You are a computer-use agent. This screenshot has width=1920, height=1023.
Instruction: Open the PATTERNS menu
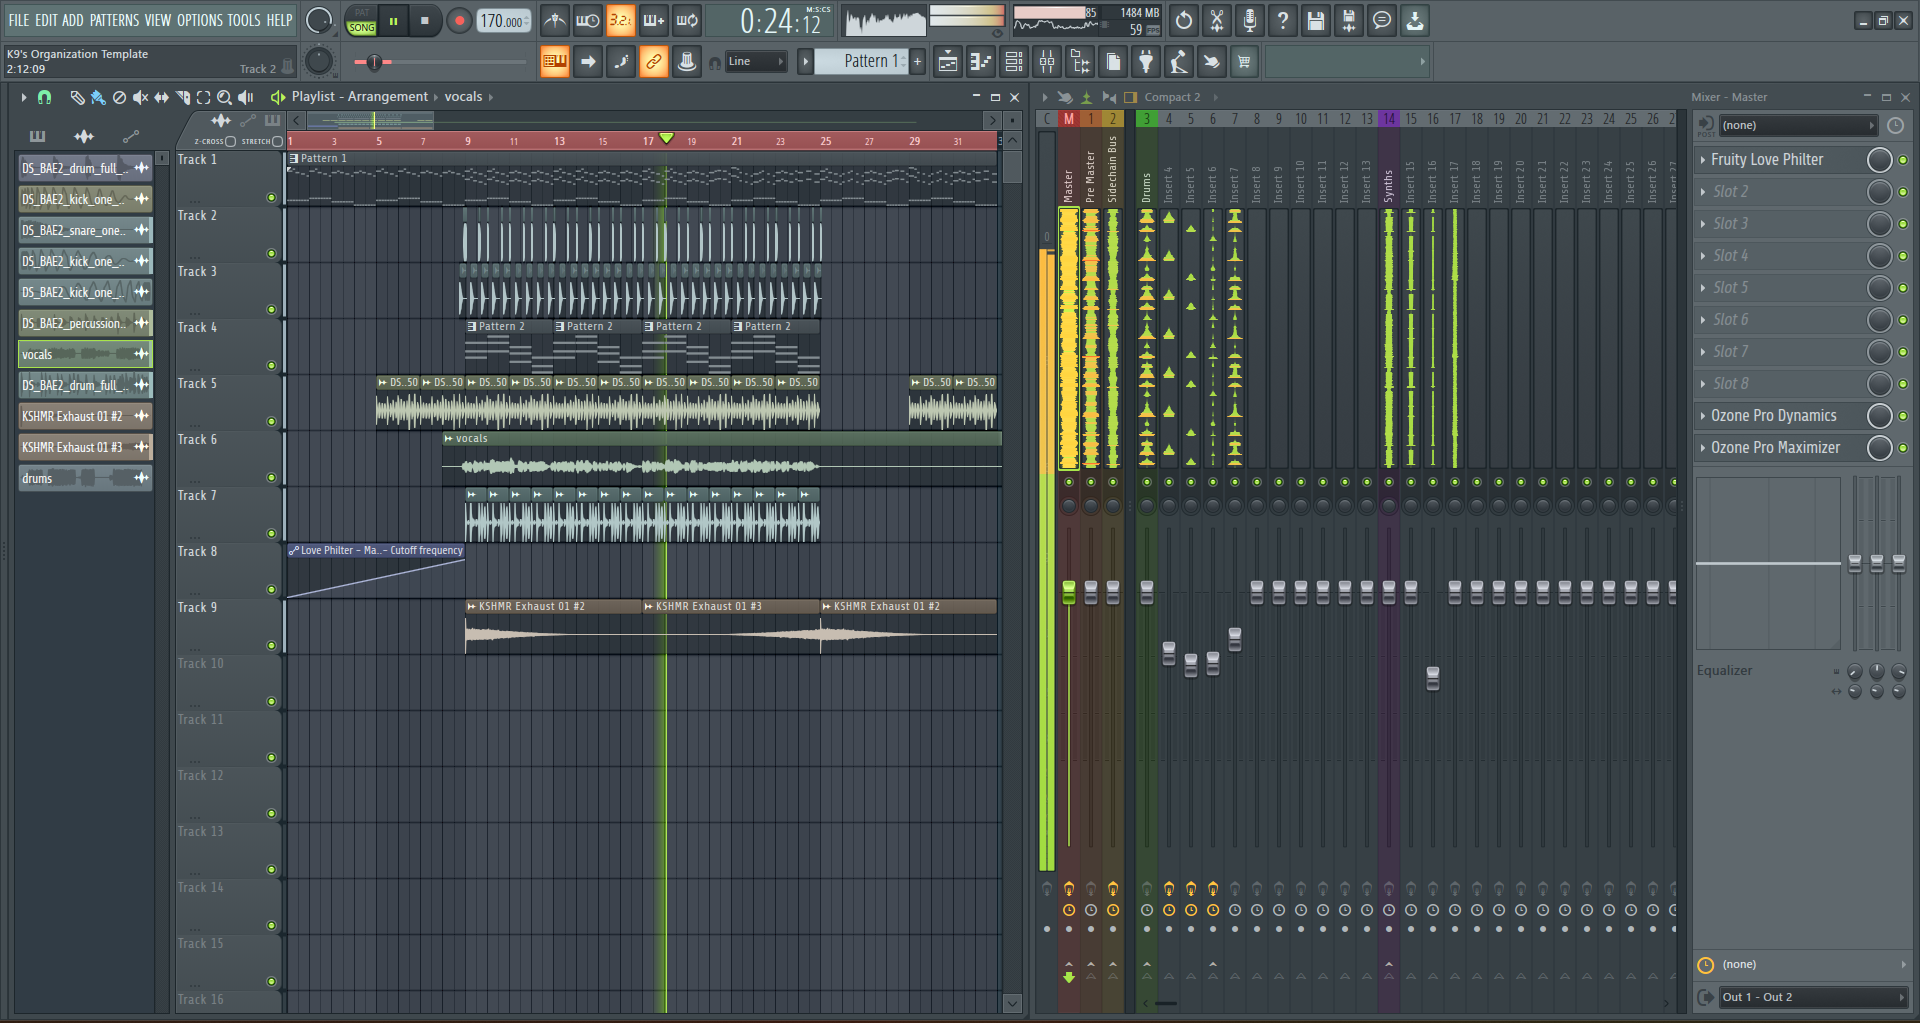114,20
